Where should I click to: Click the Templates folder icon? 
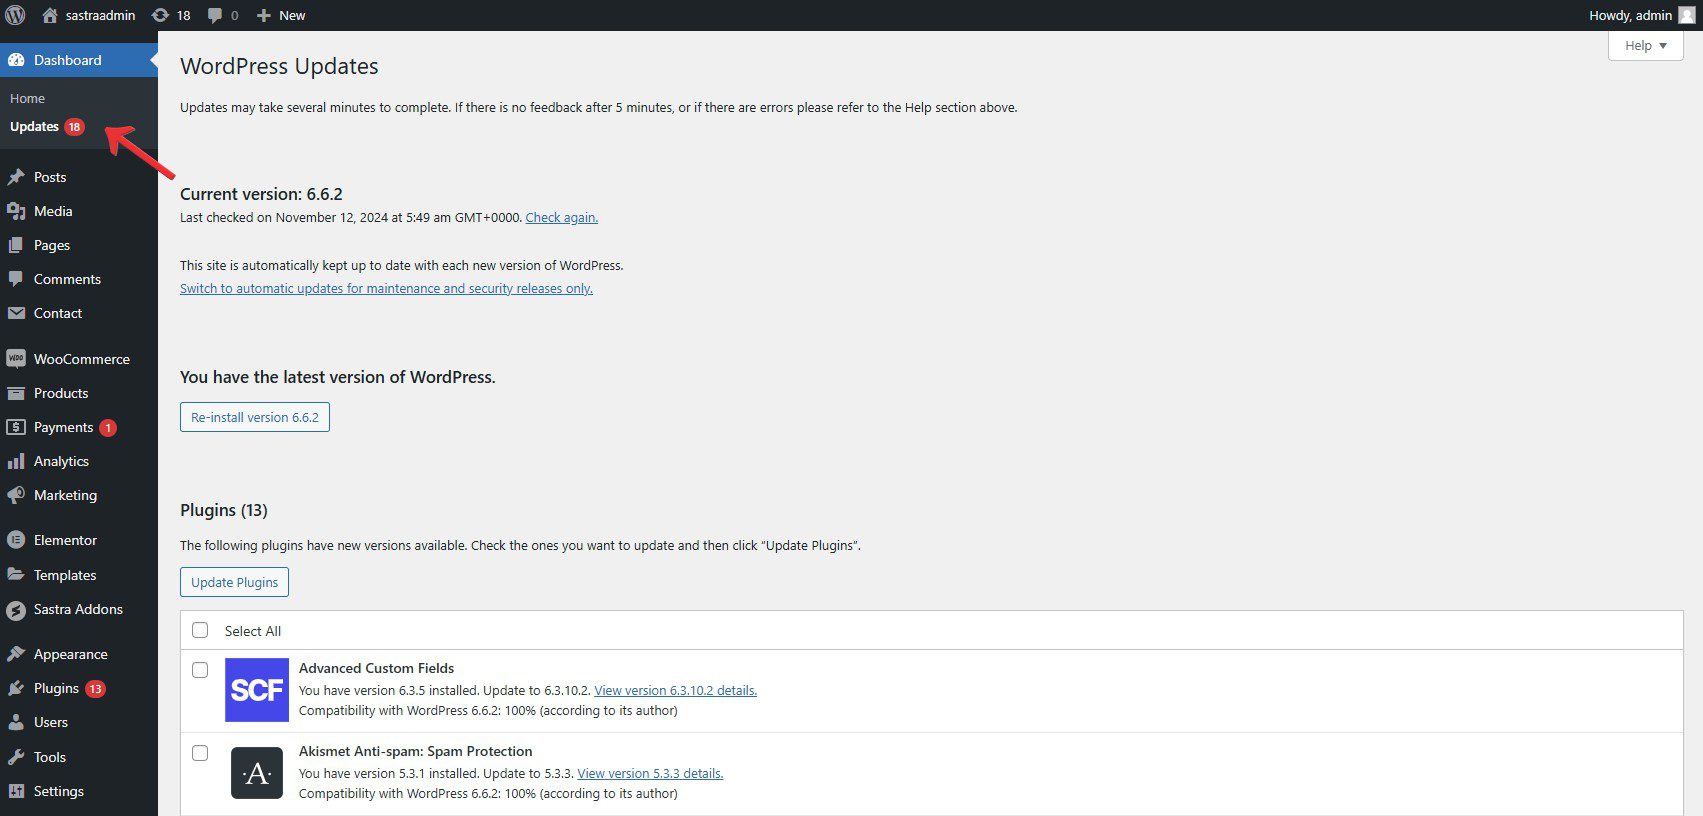click(x=16, y=575)
